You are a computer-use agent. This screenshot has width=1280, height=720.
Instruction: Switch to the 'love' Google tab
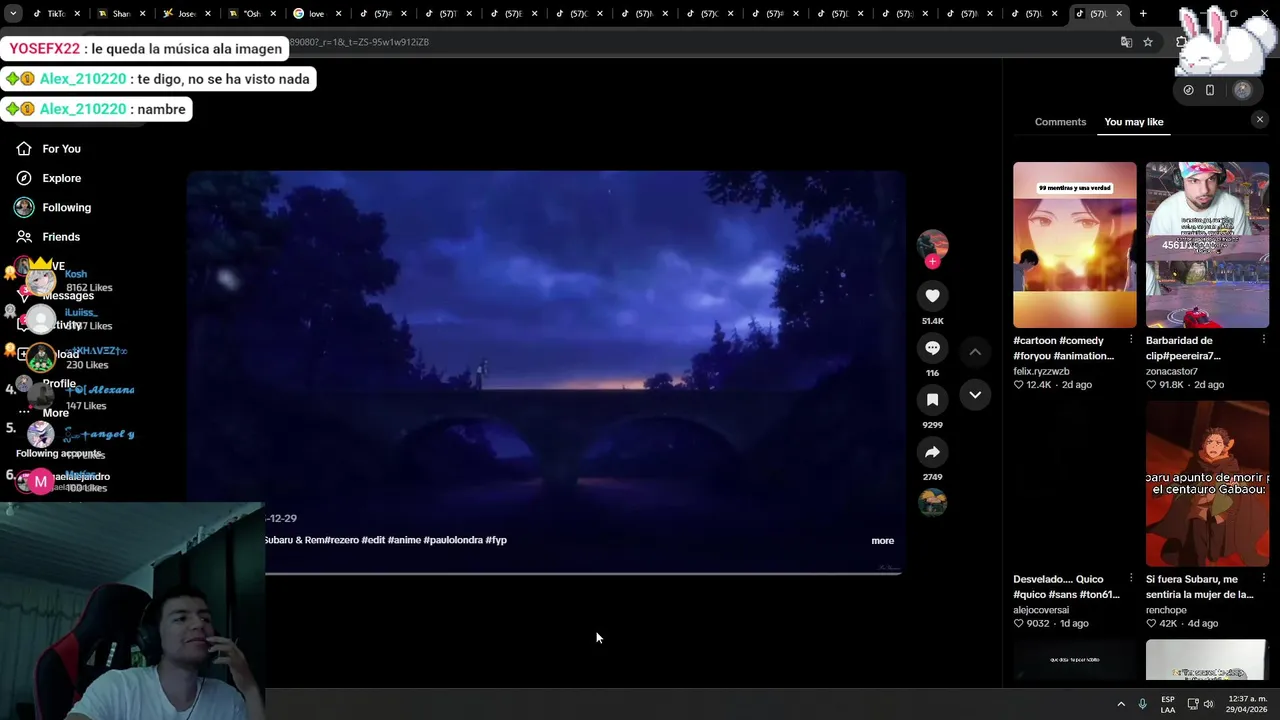(317, 14)
